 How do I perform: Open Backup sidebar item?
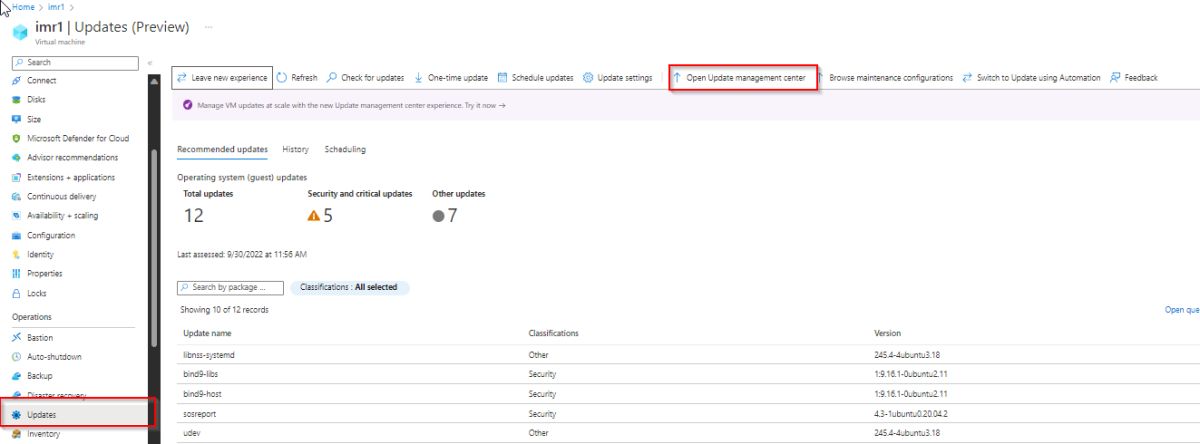tap(40, 376)
